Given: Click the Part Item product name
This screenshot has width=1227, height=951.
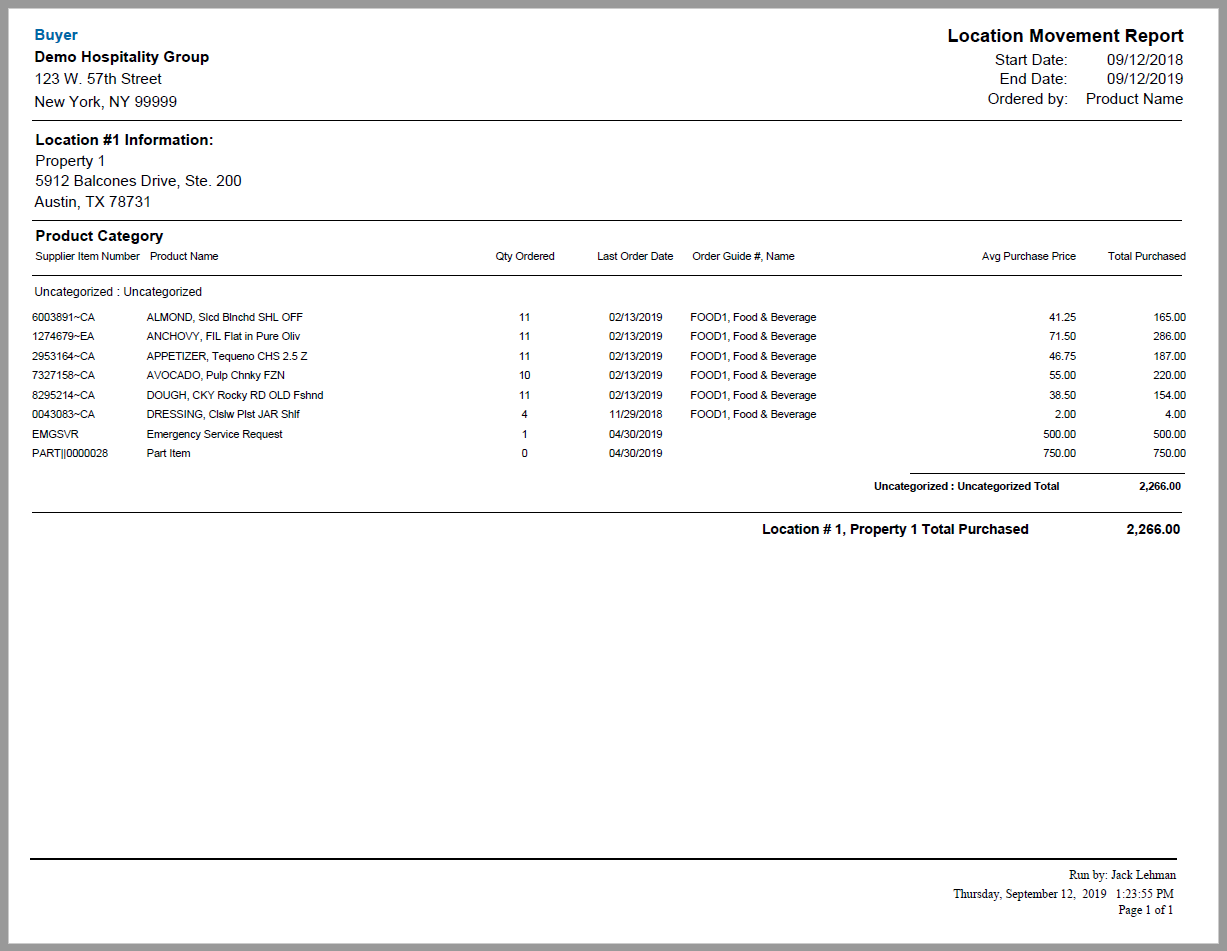Looking at the screenshot, I should pyautogui.click(x=168, y=454).
